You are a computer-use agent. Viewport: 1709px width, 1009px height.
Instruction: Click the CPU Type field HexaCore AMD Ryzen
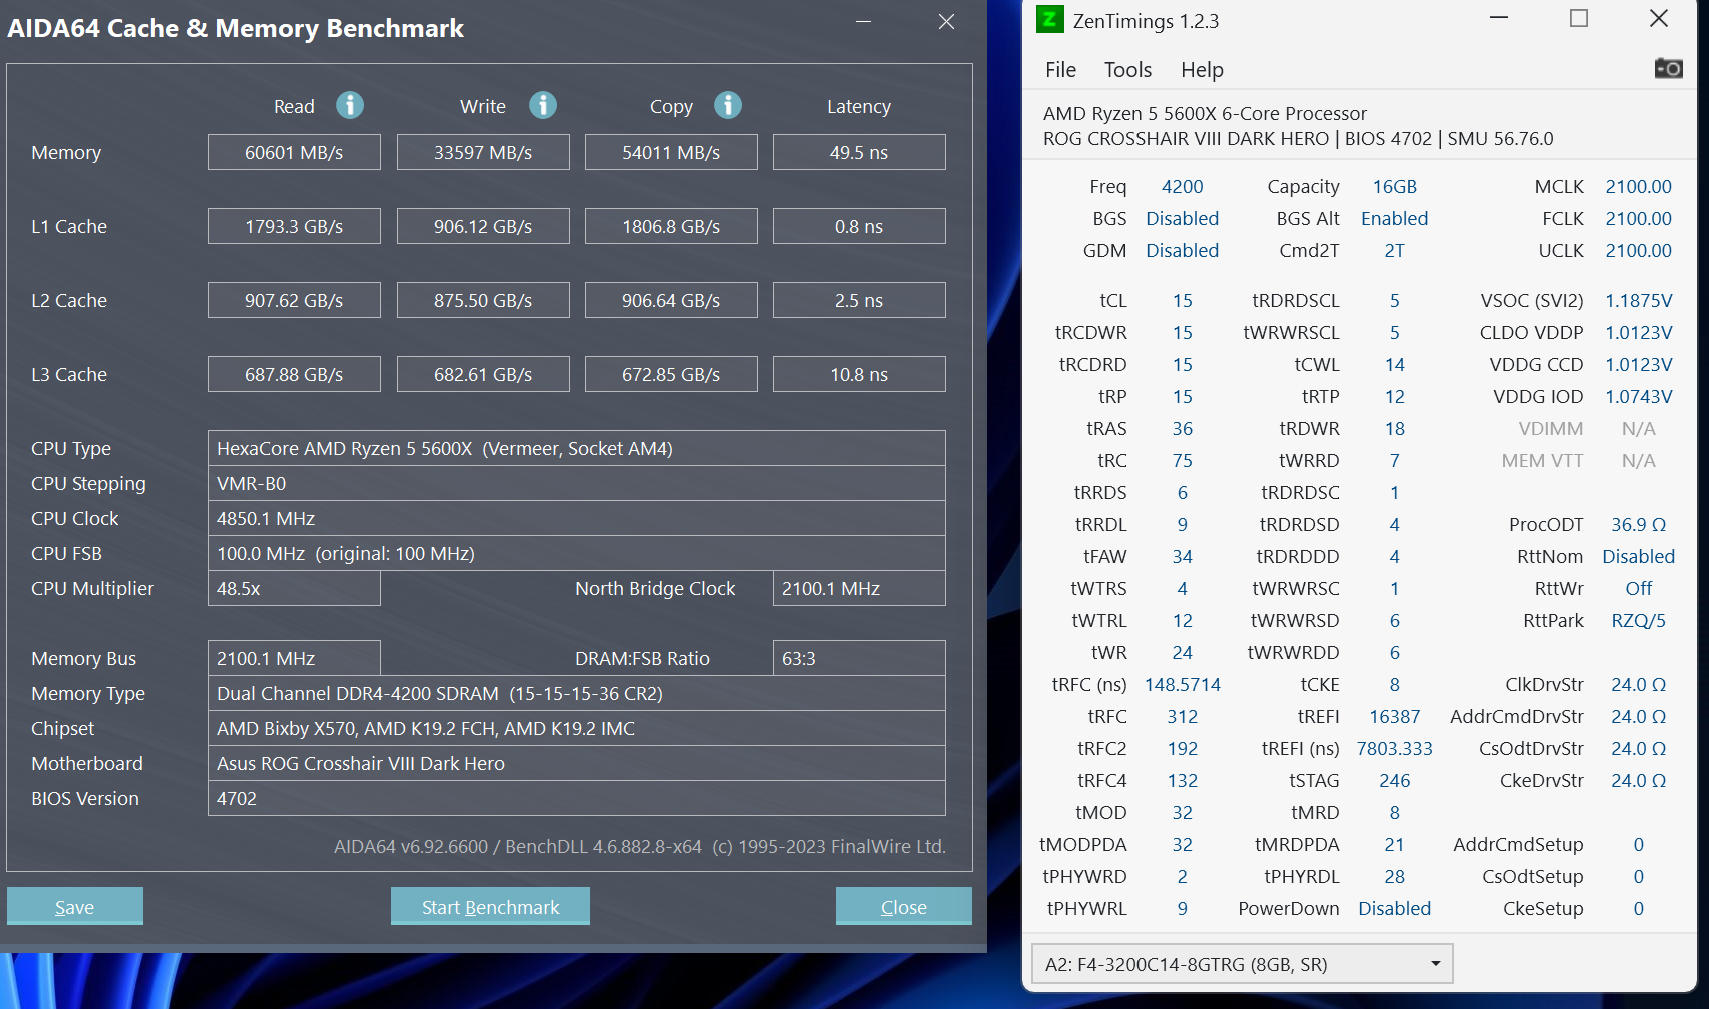pos(577,448)
